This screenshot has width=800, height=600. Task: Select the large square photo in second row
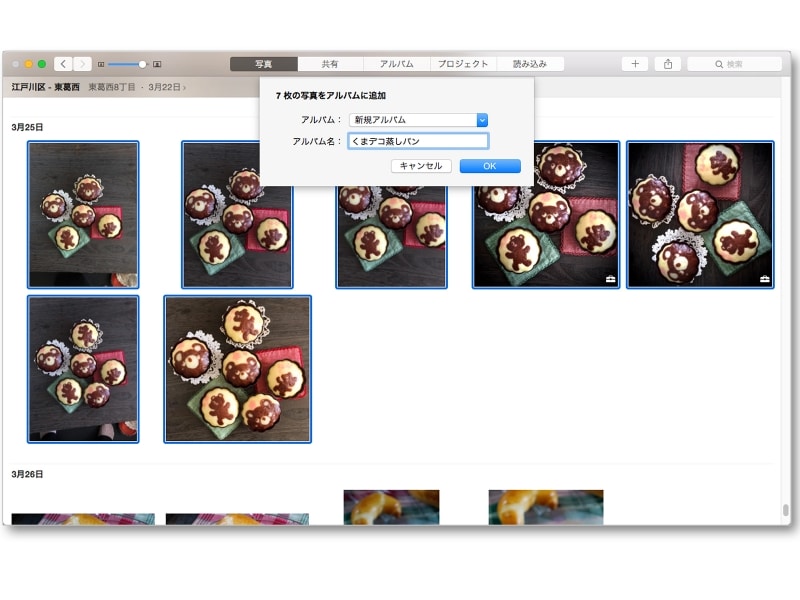(x=237, y=369)
